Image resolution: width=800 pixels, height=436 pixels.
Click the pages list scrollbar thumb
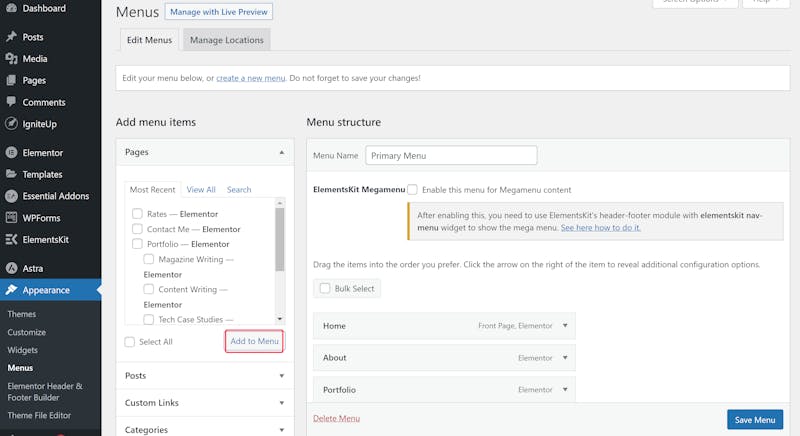pyautogui.click(x=280, y=239)
